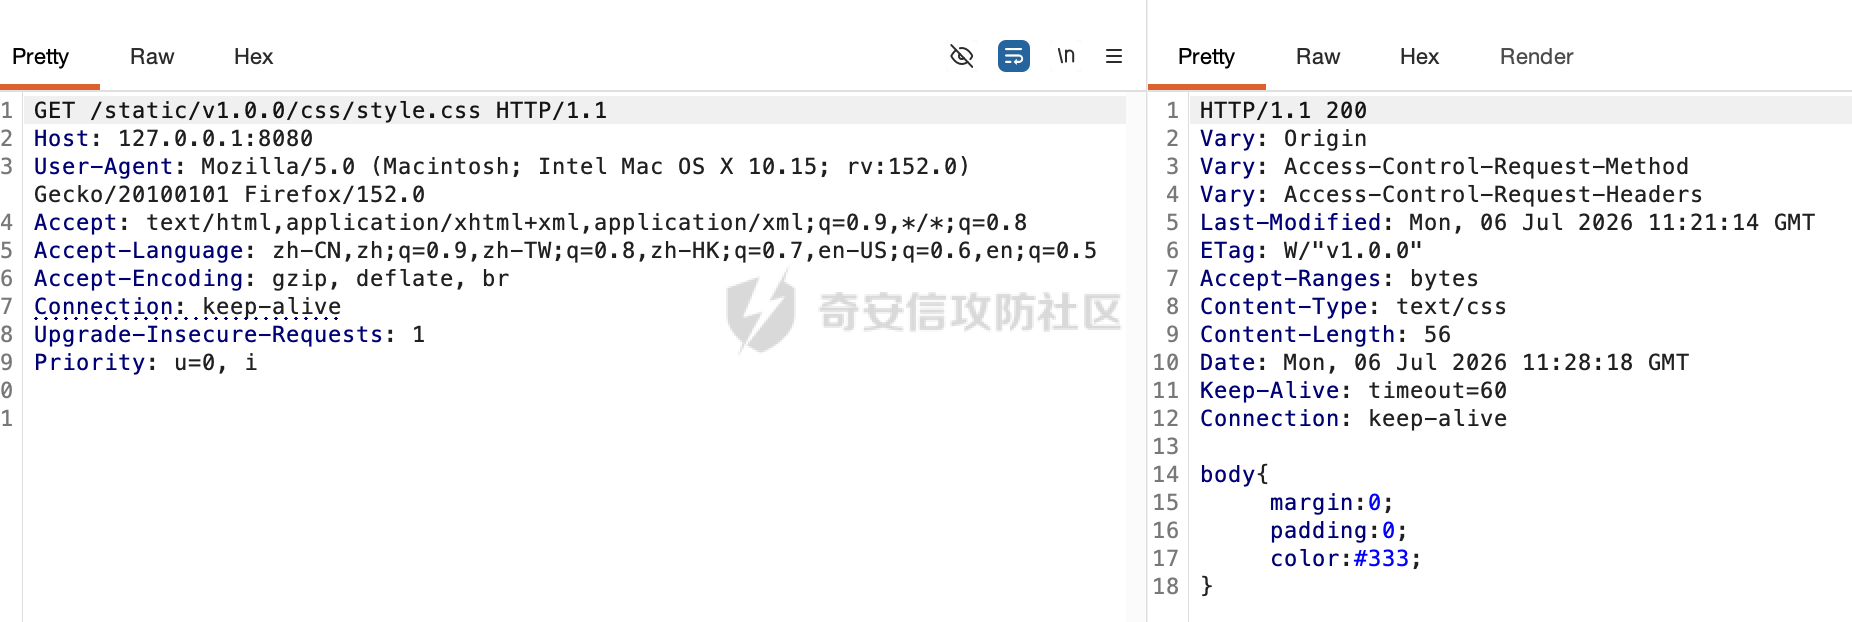Image resolution: width=1852 pixels, height=622 pixels.
Task: Toggle the blue word wrap icon
Action: [x=1013, y=56]
